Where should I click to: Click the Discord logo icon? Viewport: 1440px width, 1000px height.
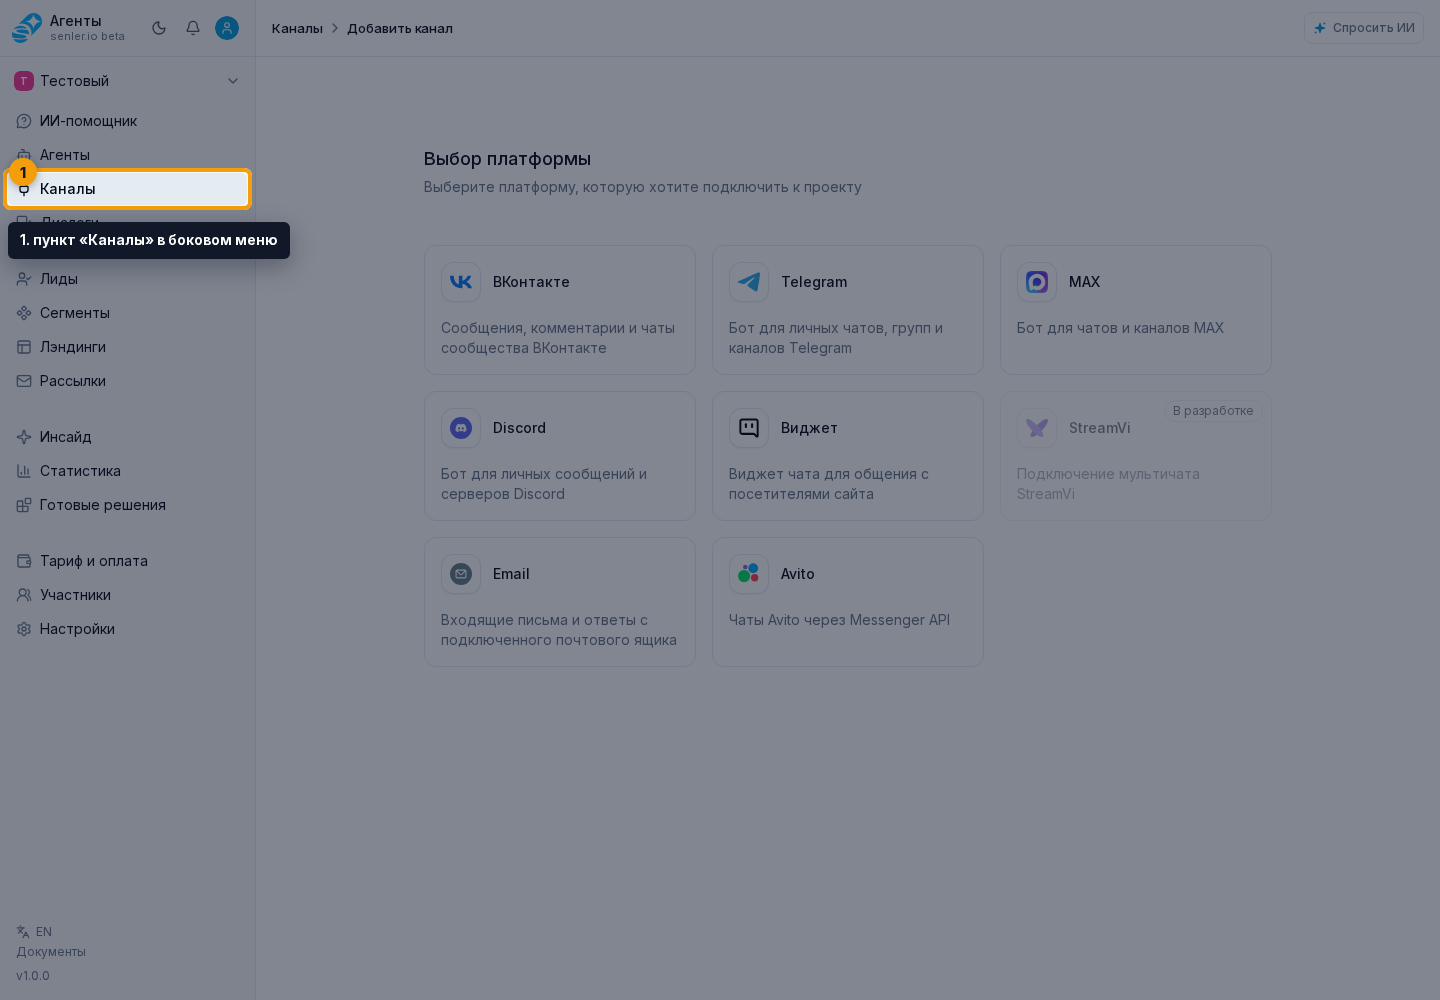pos(461,428)
